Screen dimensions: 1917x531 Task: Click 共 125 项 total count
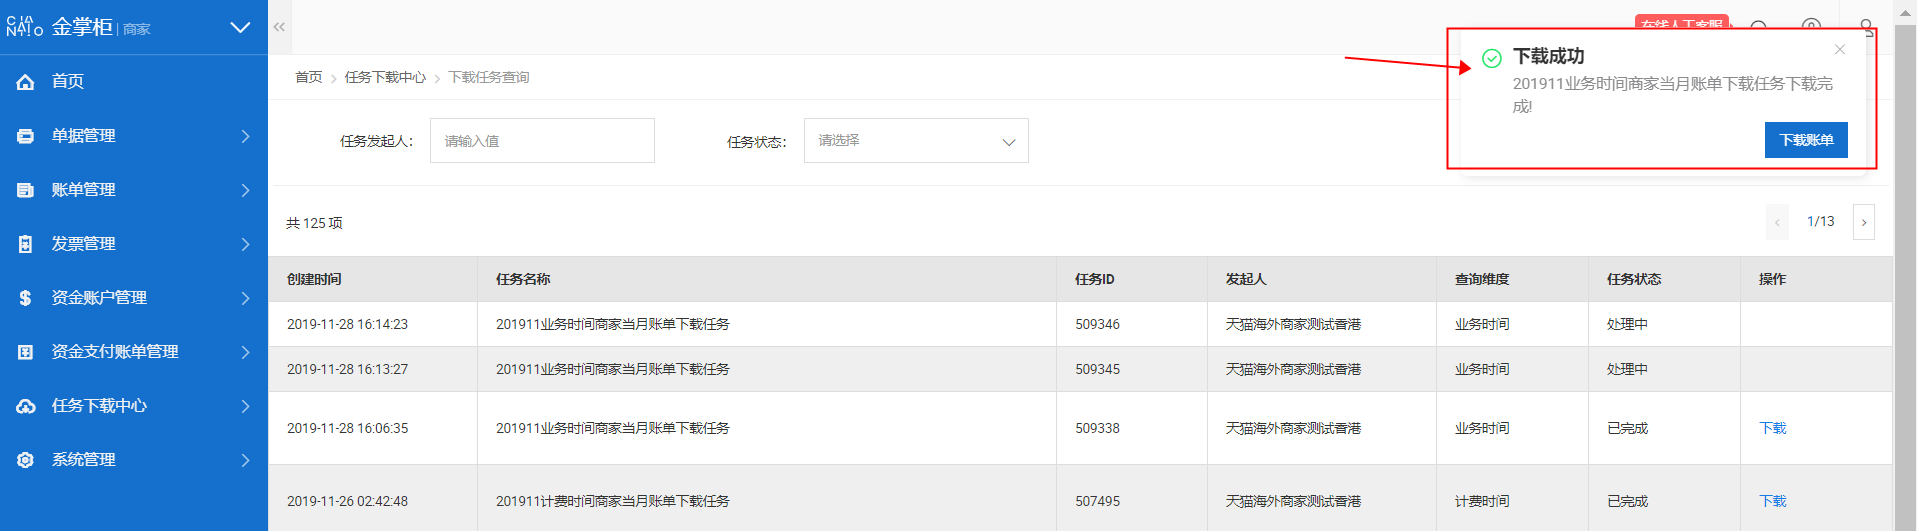pyautogui.click(x=314, y=223)
